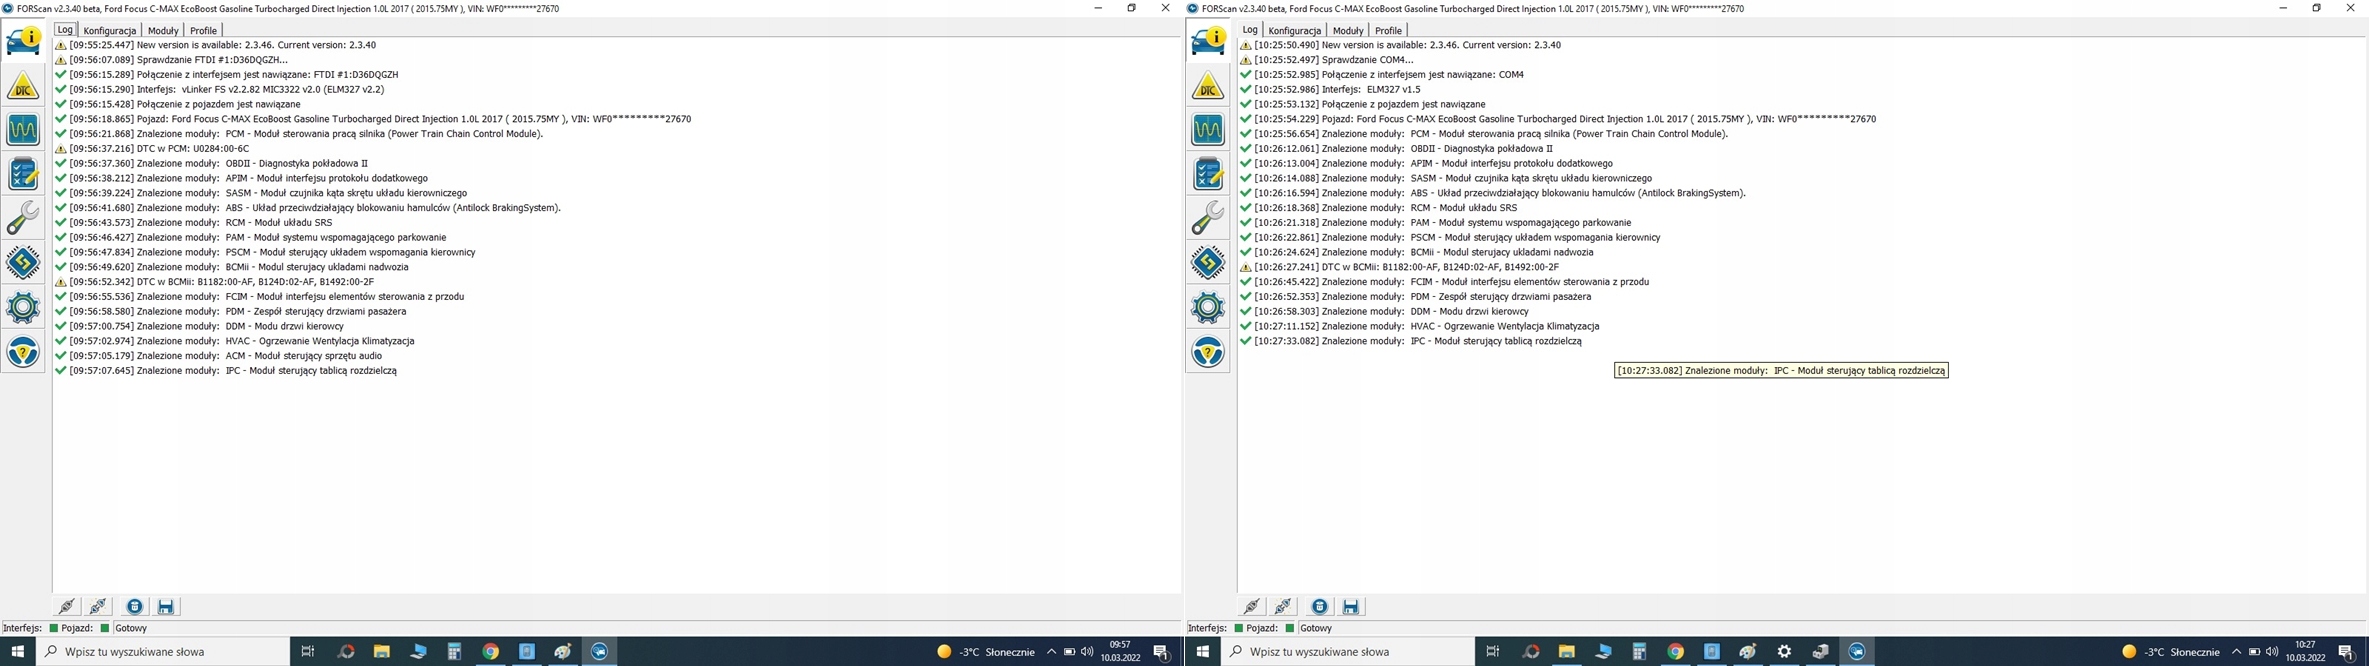The image size is (2369, 666).
Task: Open volume control on left taskbar tray
Action: [1087, 651]
